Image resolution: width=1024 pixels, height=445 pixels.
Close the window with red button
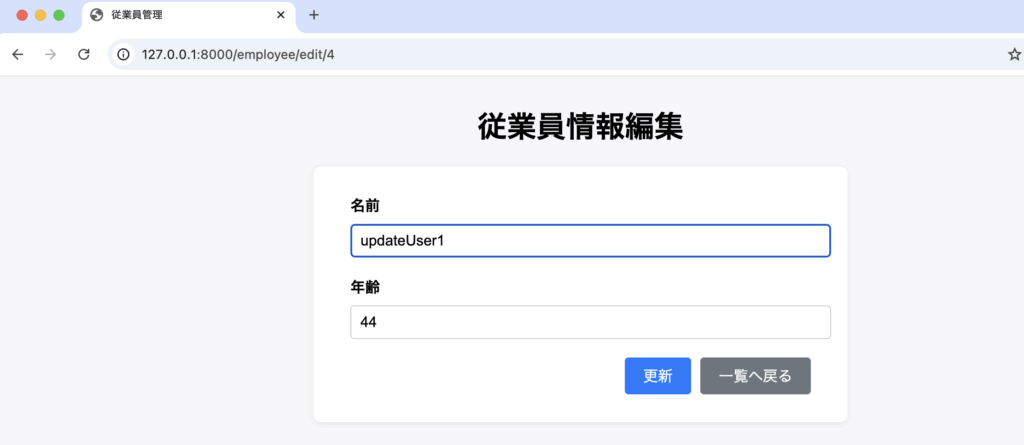(22, 15)
